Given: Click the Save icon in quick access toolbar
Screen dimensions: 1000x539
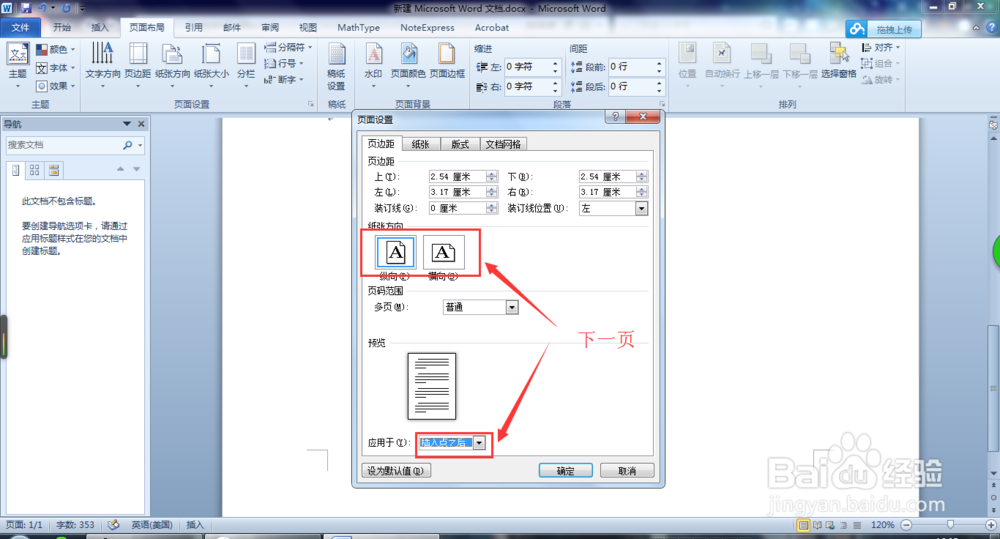Looking at the screenshot, I should 26,8.
